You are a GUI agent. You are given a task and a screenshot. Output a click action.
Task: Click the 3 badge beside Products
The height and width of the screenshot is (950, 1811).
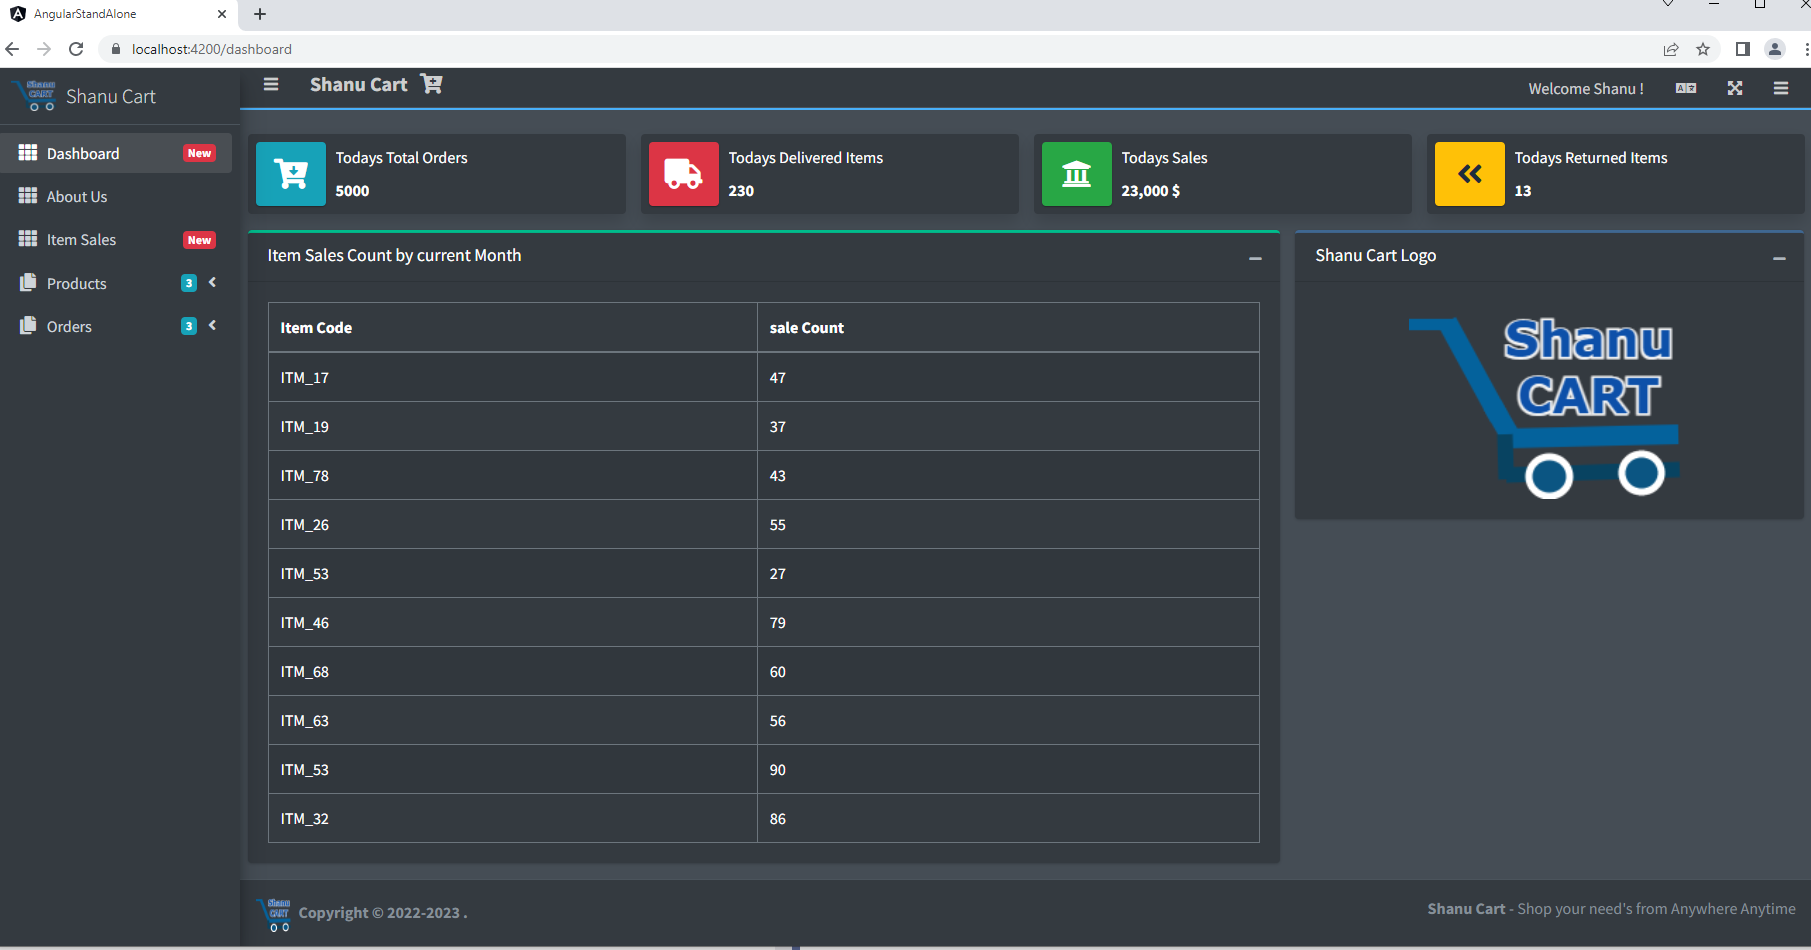click(188, 283)
